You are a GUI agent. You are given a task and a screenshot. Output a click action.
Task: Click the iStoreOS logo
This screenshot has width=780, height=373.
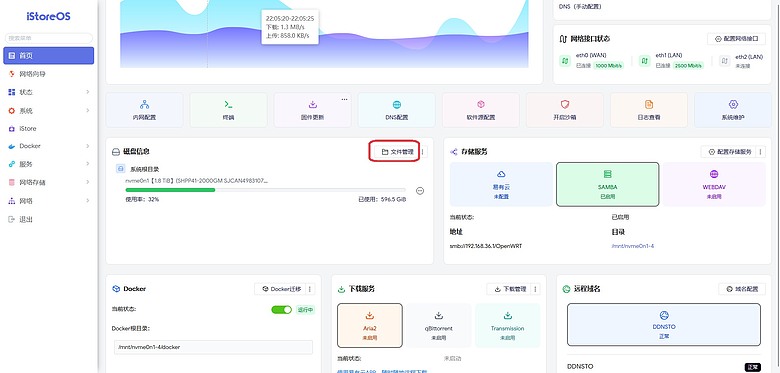(x=48, y=16)
